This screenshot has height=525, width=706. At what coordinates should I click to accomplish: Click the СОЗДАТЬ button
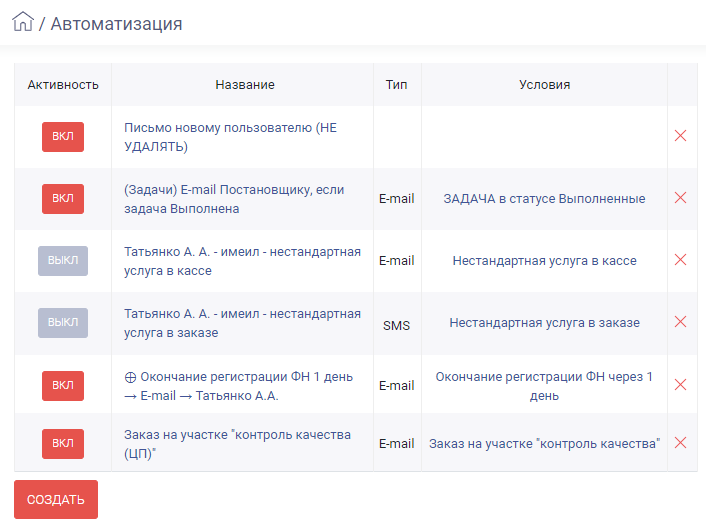56,499
